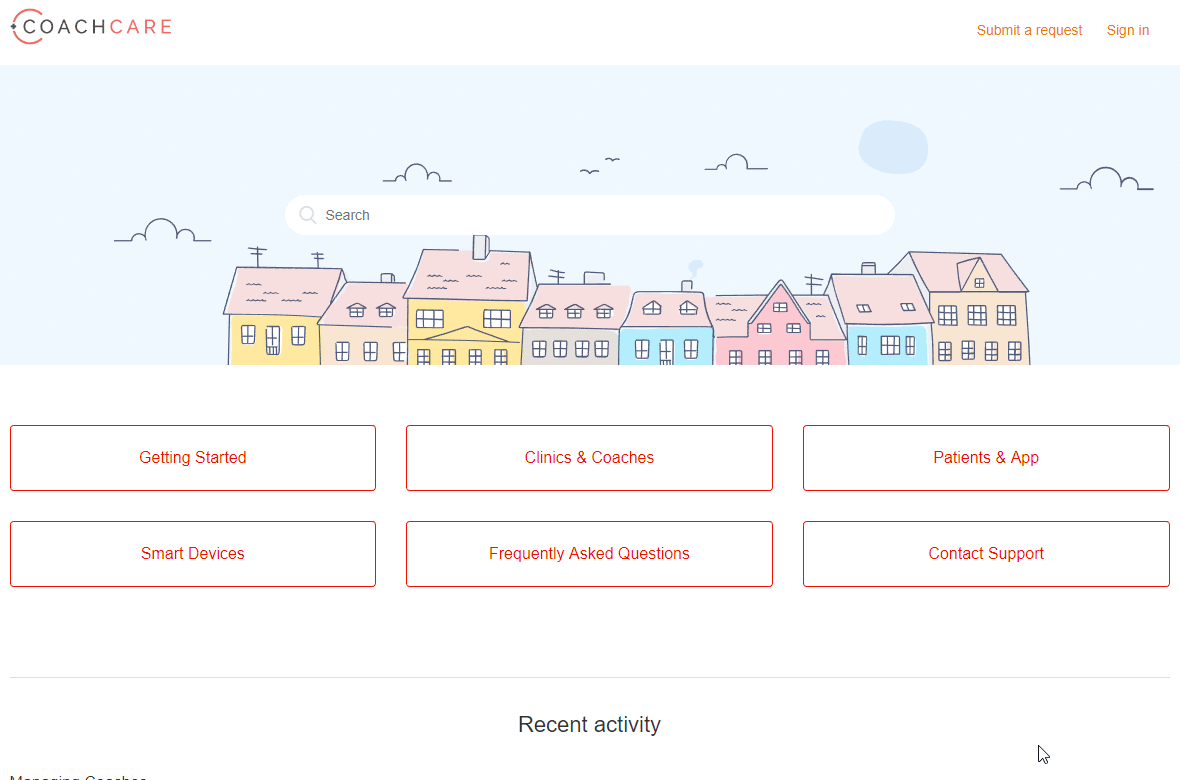This screenshot has height=780, width=1180.
Task: Click the magnifying glass search icon
Action: click(308, 215)
